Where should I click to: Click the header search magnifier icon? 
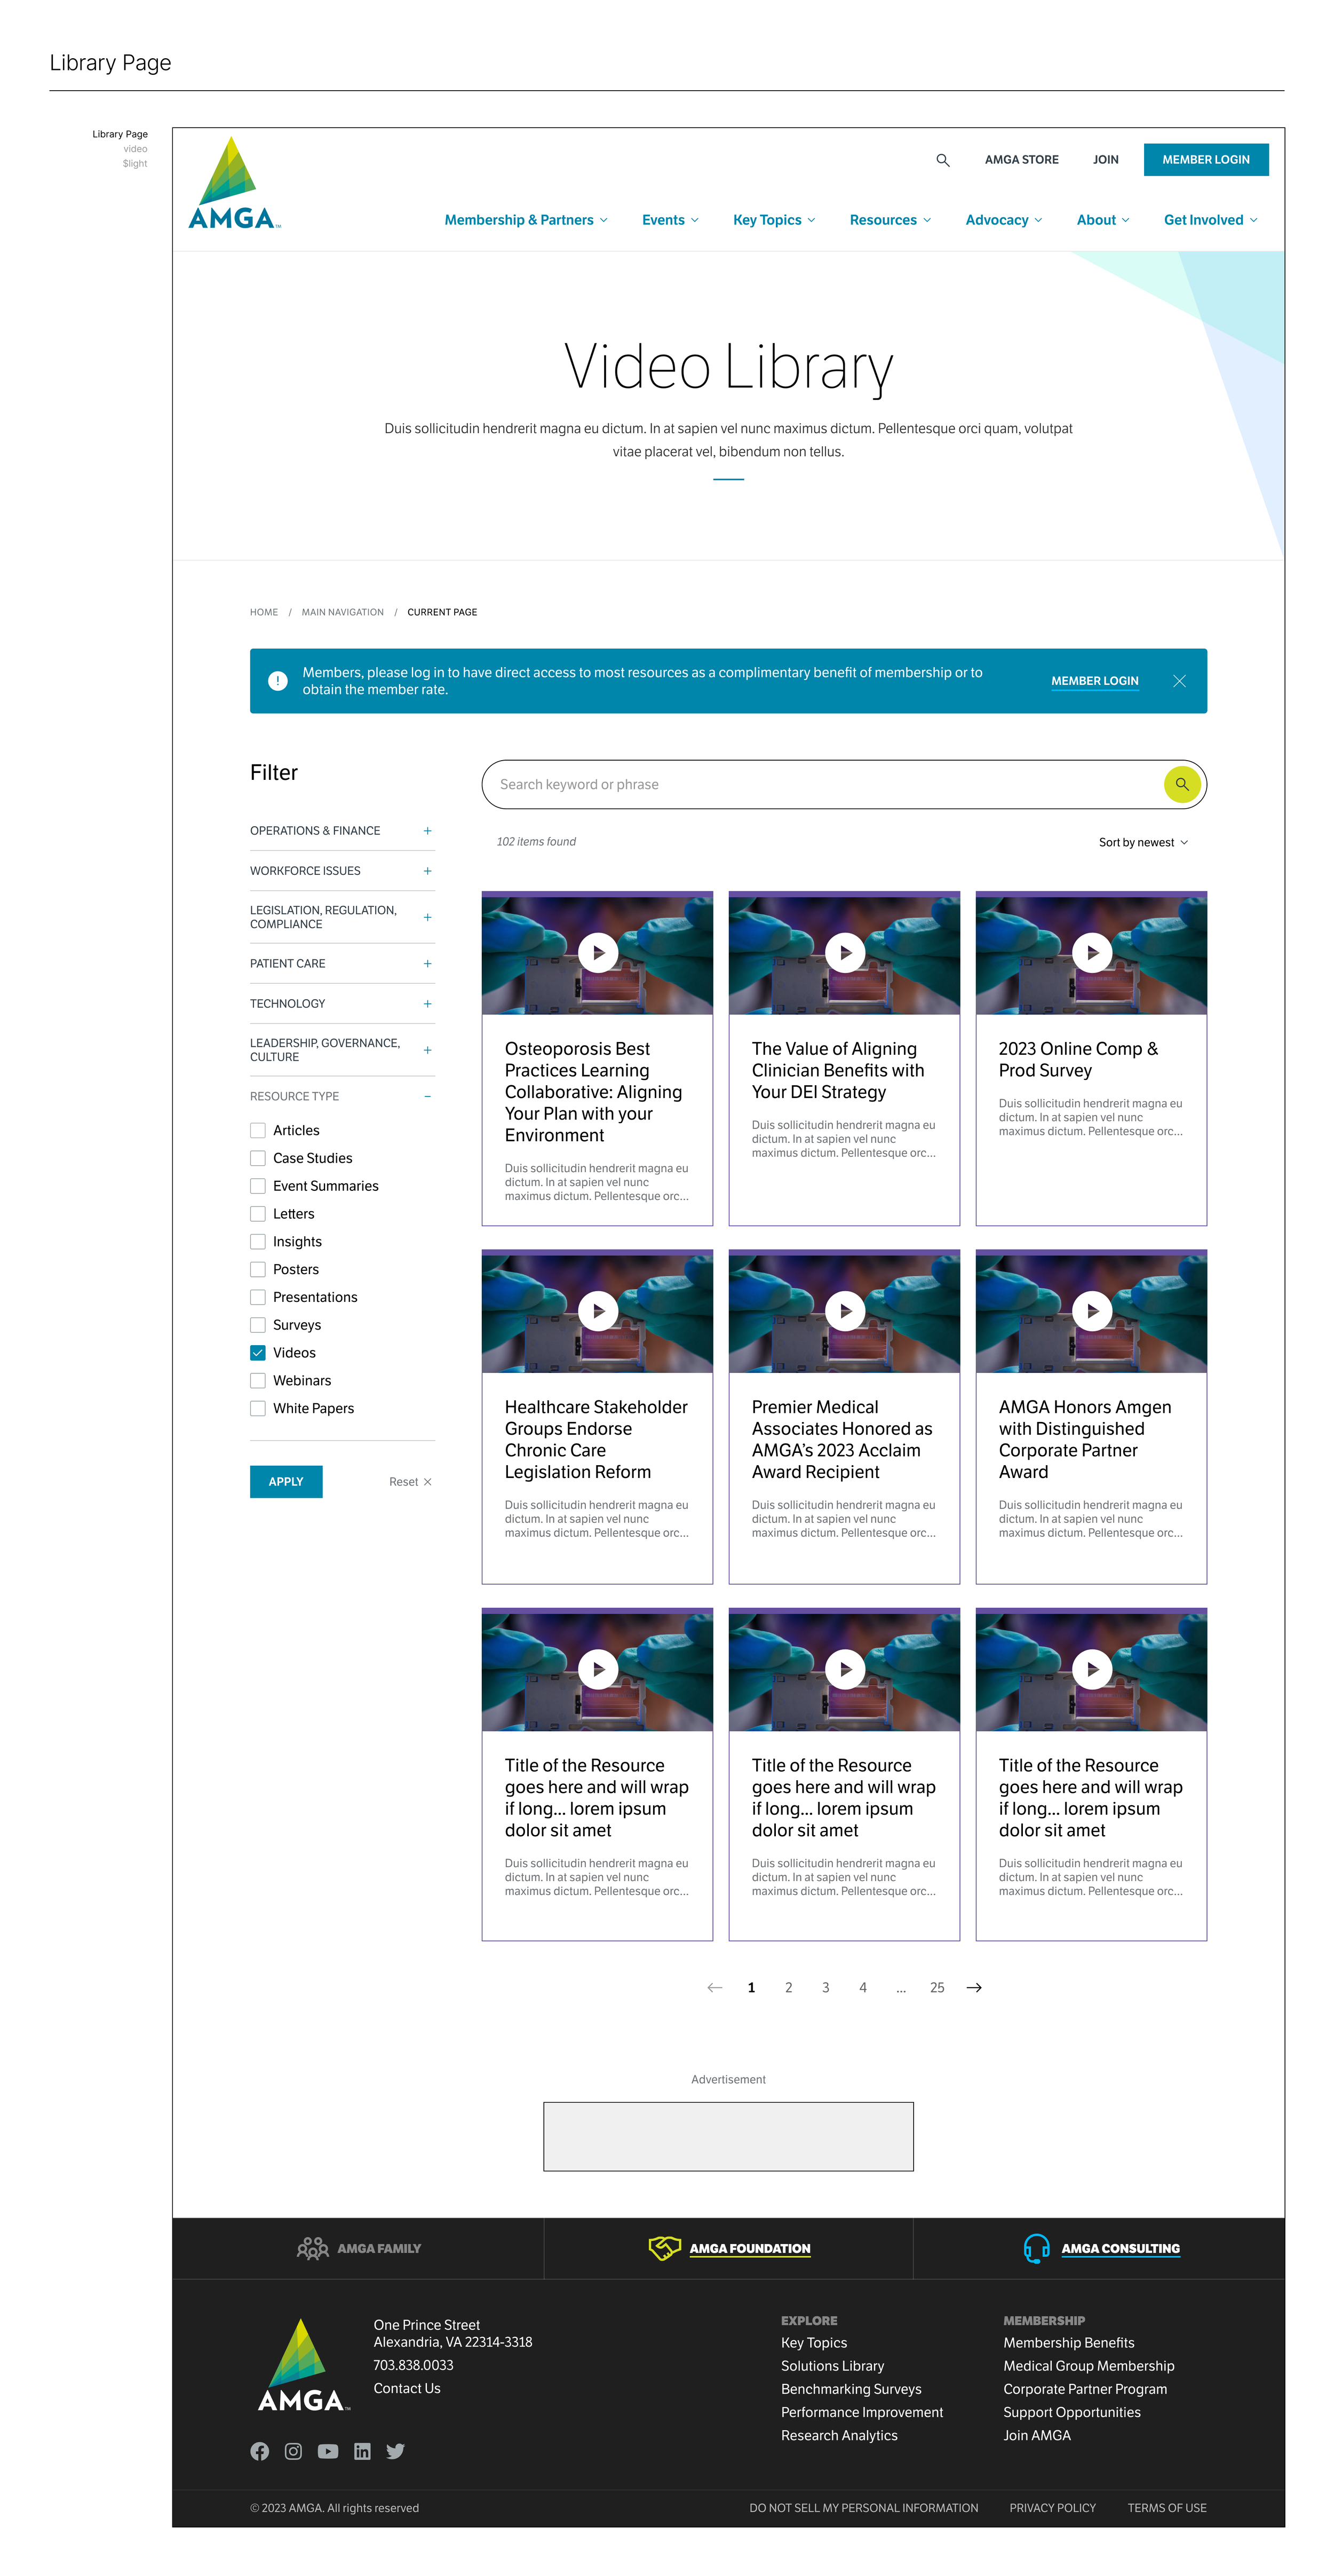(x=942, y=160)
